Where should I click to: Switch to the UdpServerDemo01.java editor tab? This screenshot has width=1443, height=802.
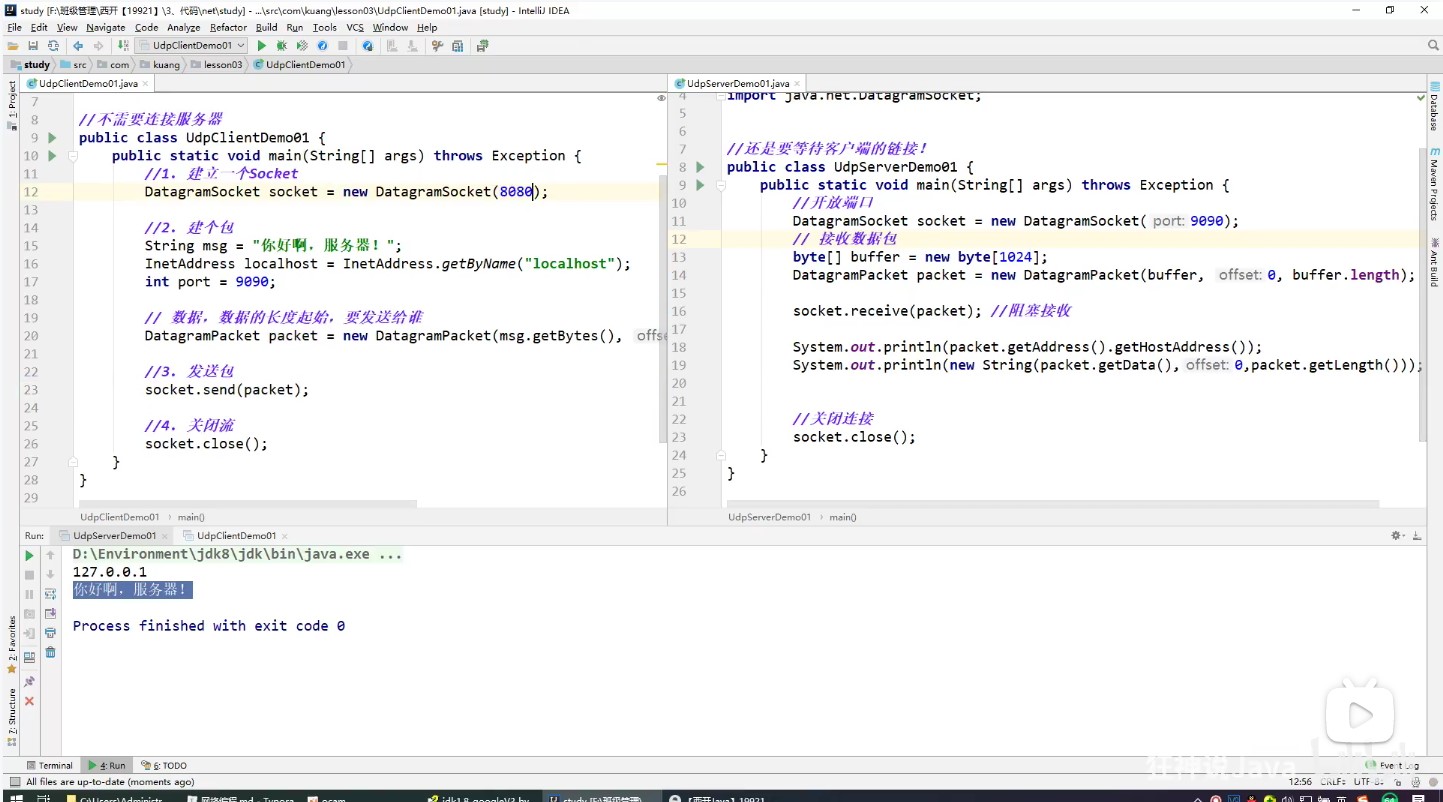738,84
